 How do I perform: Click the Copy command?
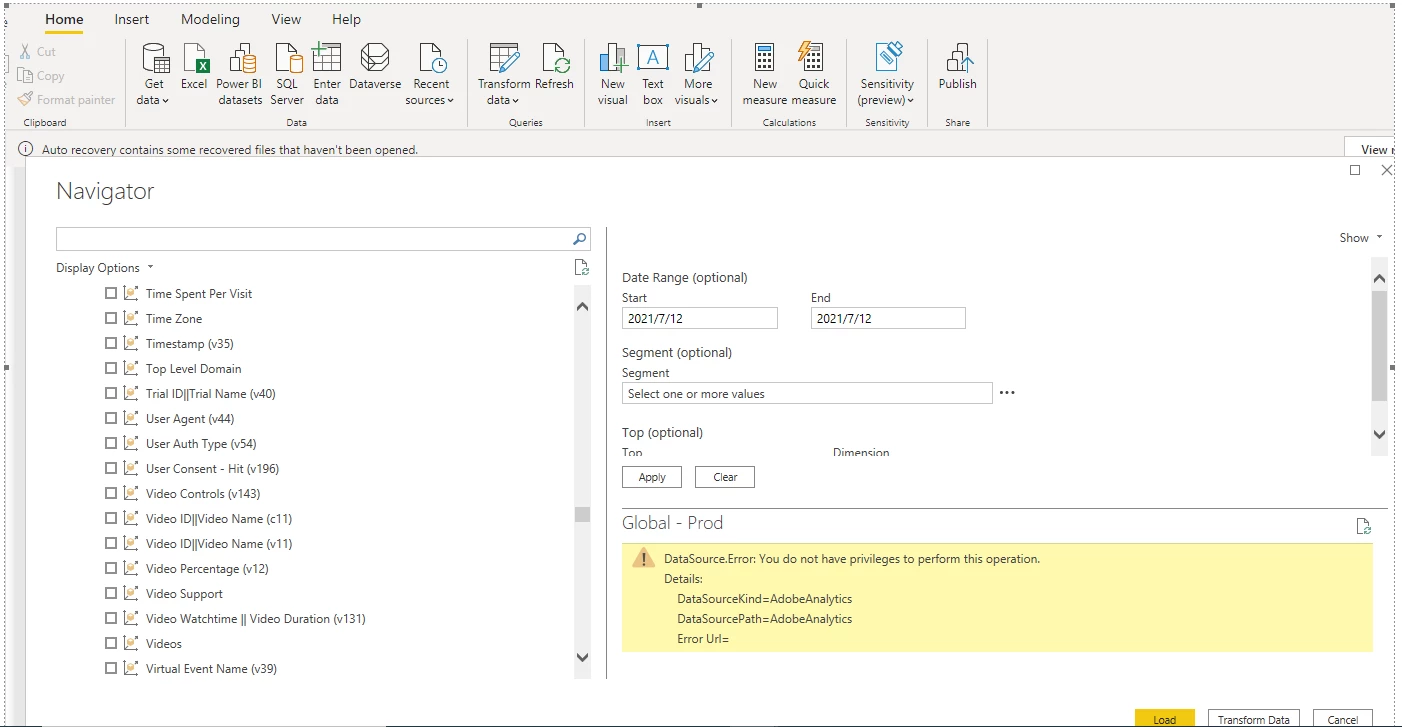tap(42, 76)
